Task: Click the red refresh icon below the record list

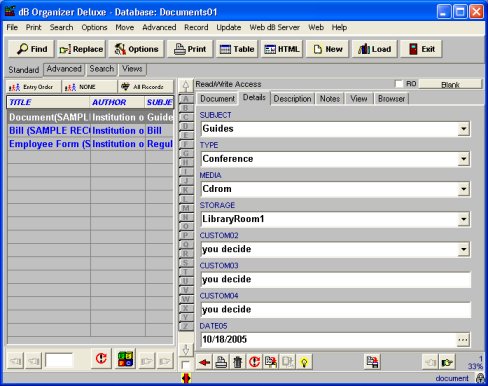Action: click(x=101, y=359)
